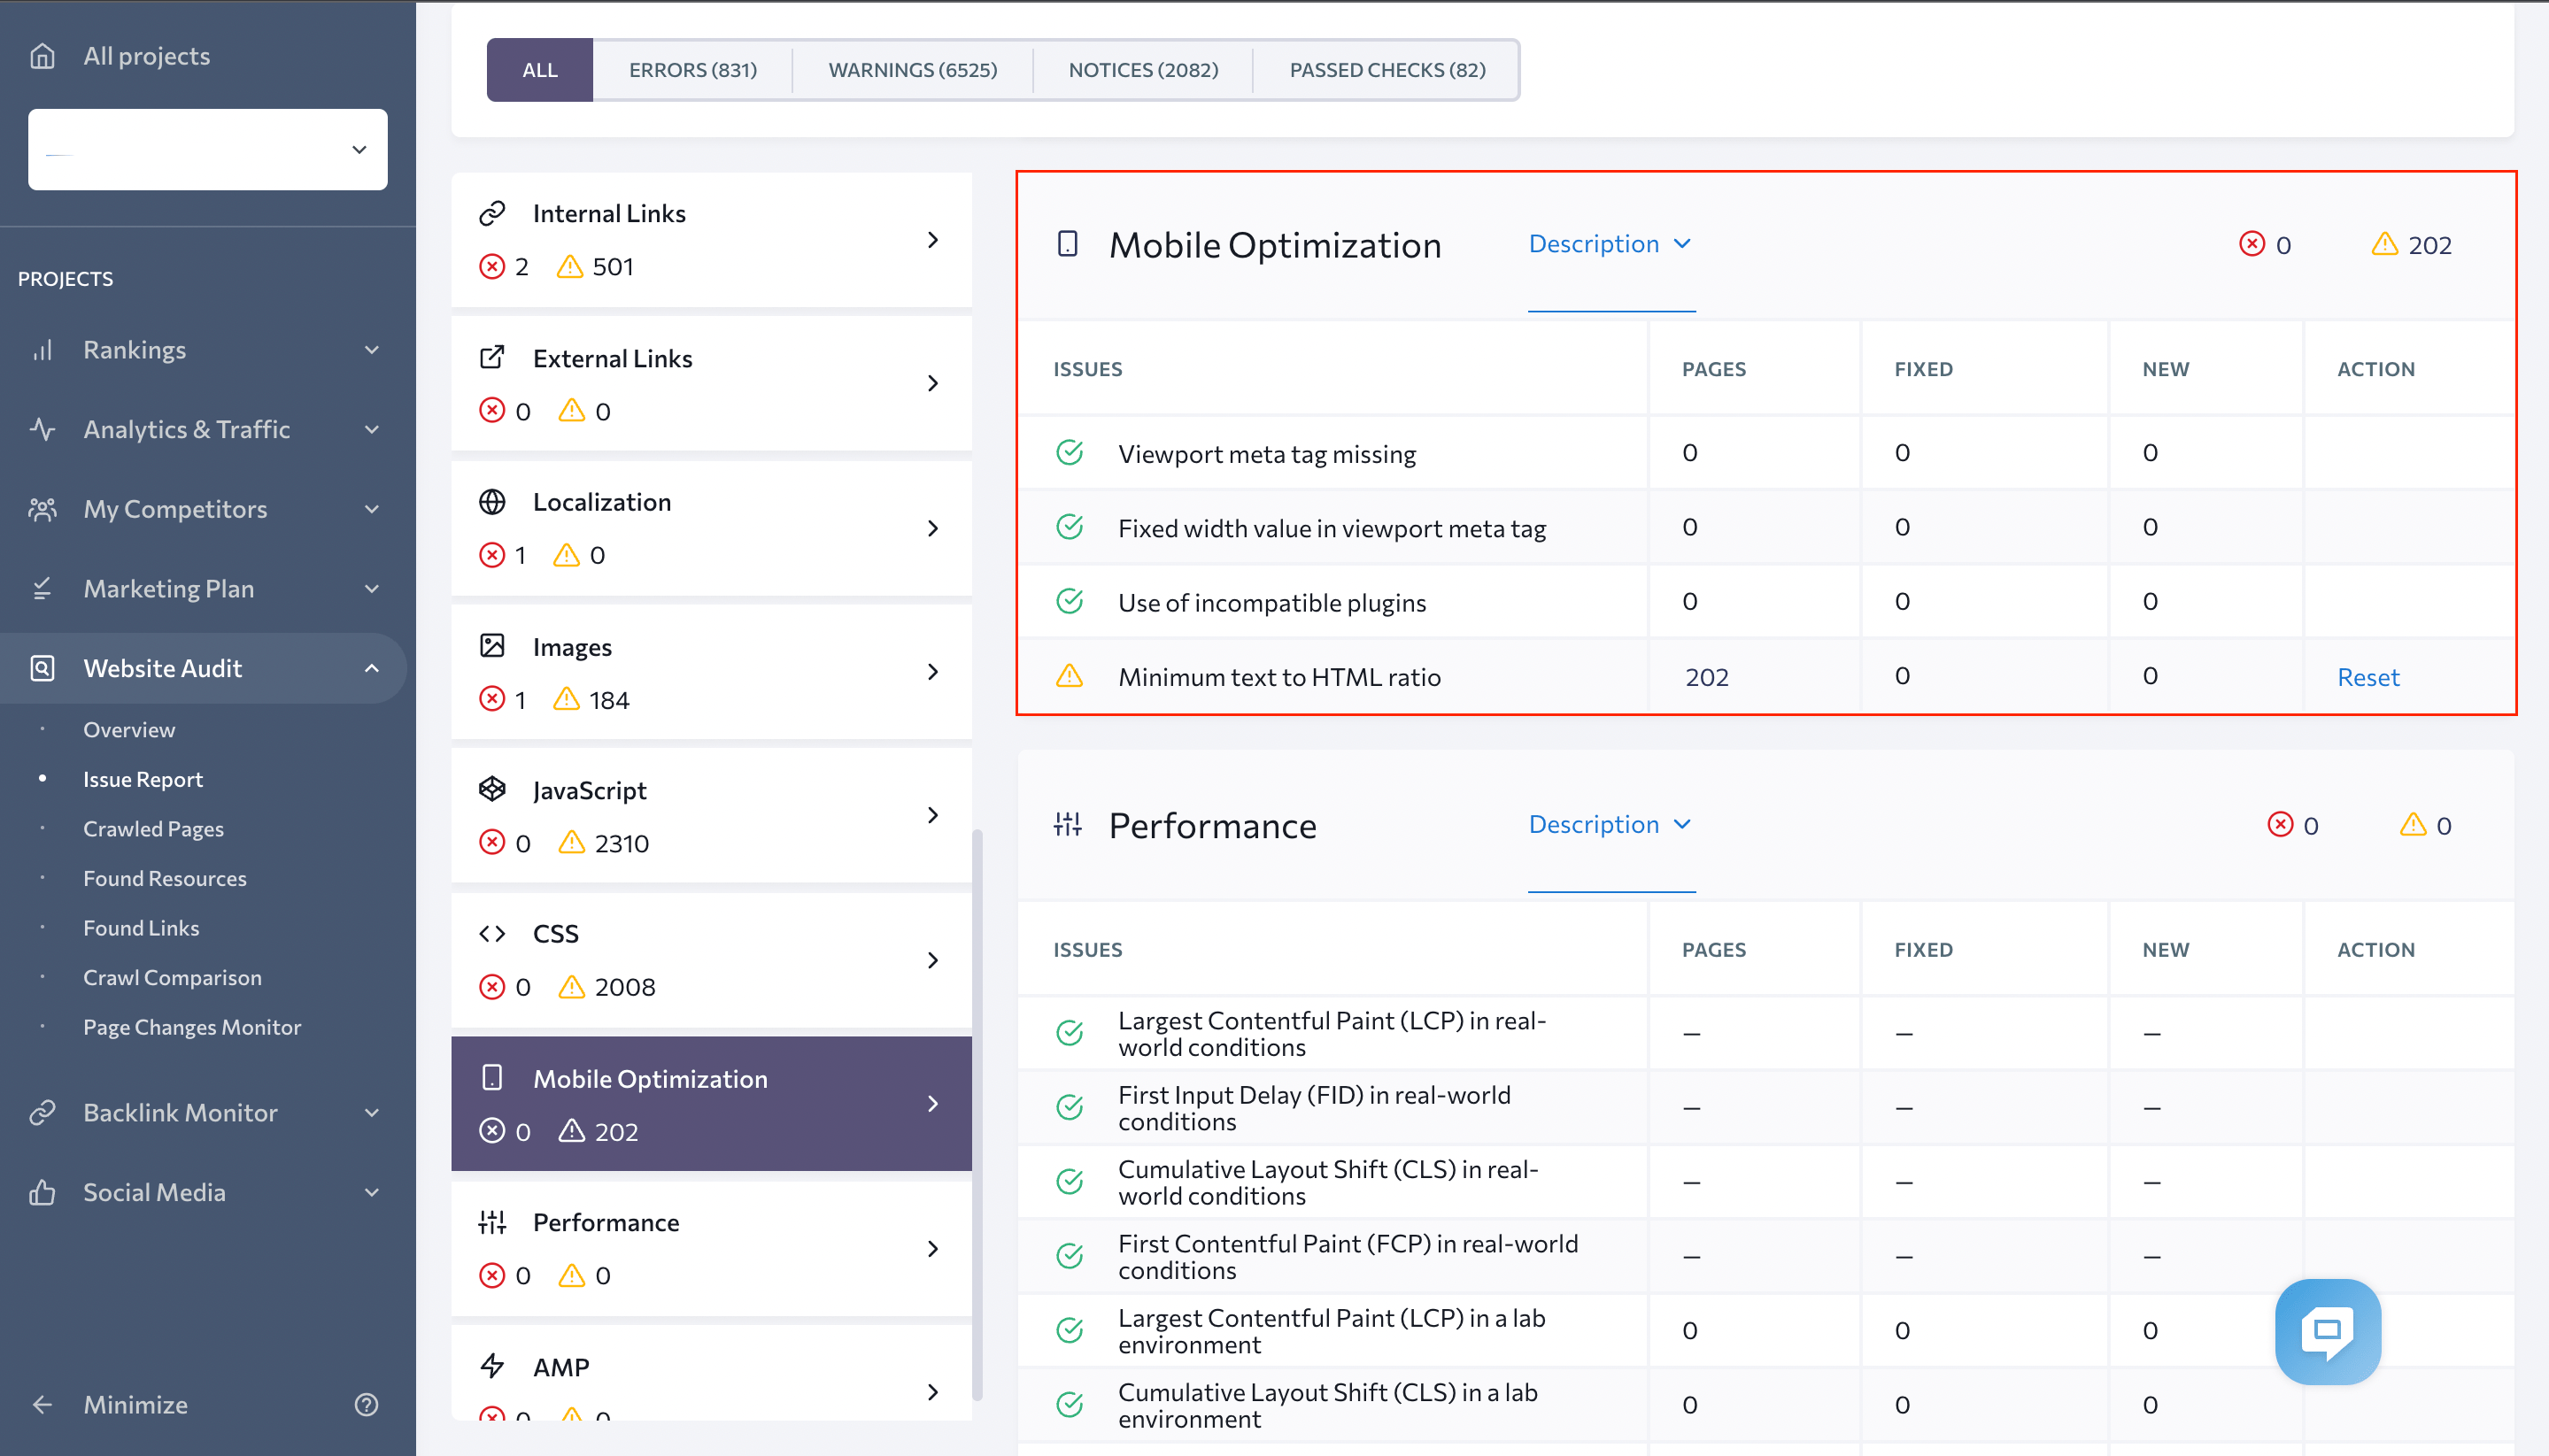Click the Localization globe icon

point(492,502)
